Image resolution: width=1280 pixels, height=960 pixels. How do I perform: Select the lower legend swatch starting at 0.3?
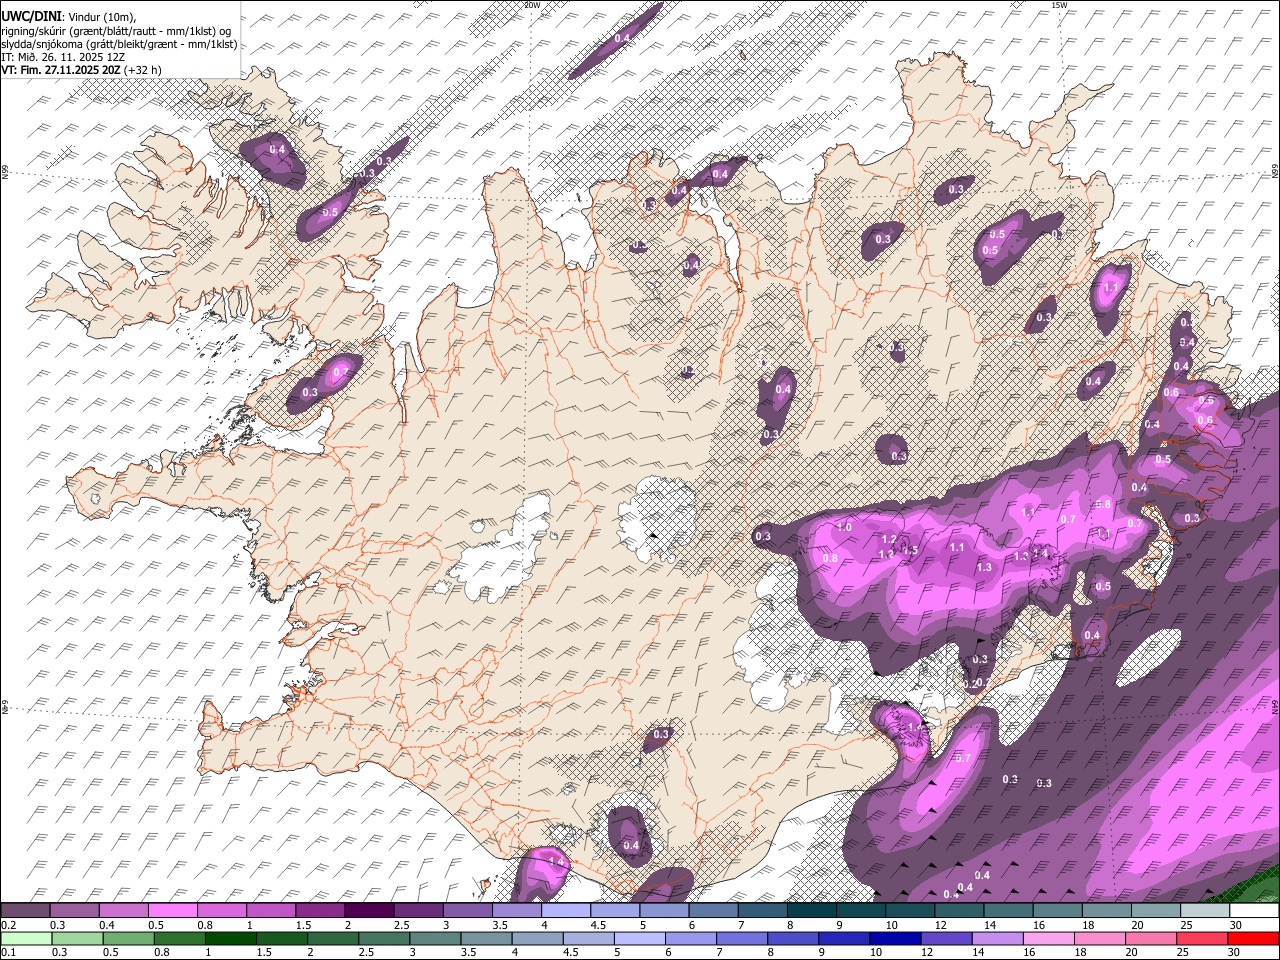pos(78,938)
